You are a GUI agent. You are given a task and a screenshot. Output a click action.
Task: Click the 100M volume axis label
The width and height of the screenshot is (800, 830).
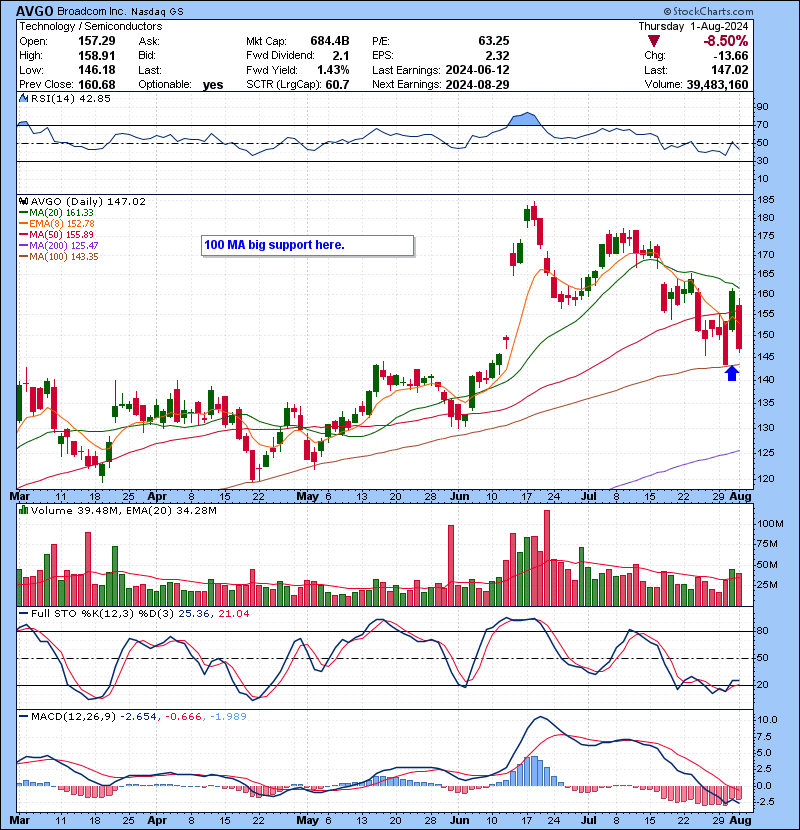click(770, 524)
